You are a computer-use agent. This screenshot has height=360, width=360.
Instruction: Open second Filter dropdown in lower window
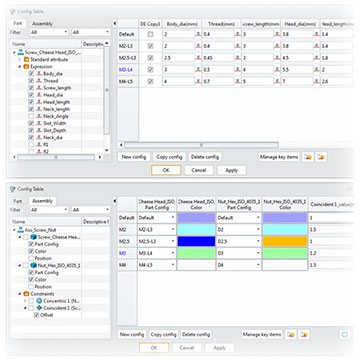[x=90, y=210]
